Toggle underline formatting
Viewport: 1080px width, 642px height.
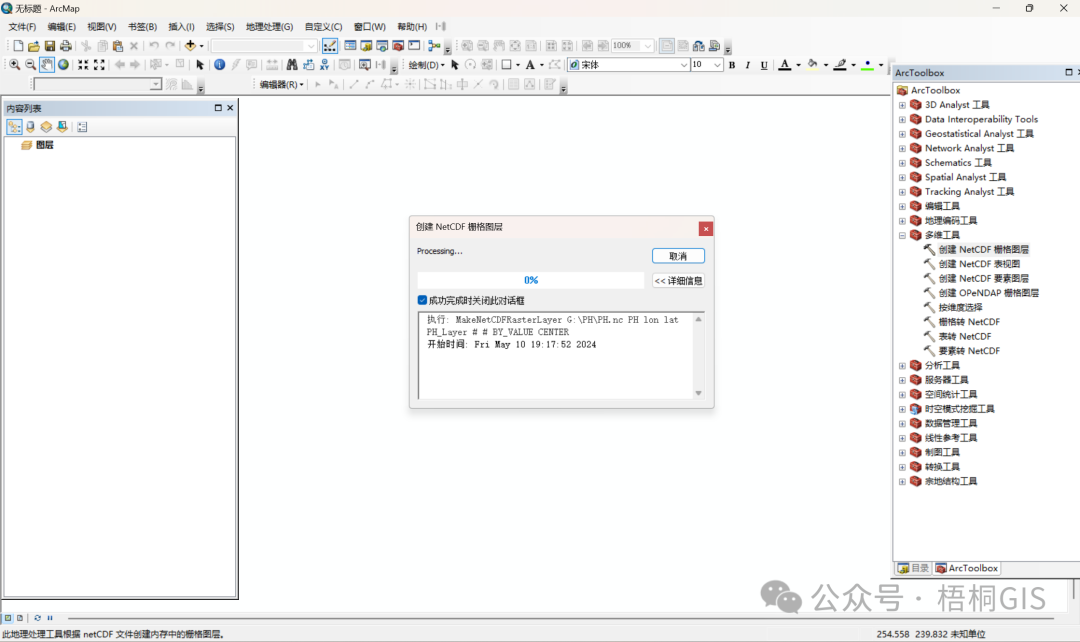764,65
